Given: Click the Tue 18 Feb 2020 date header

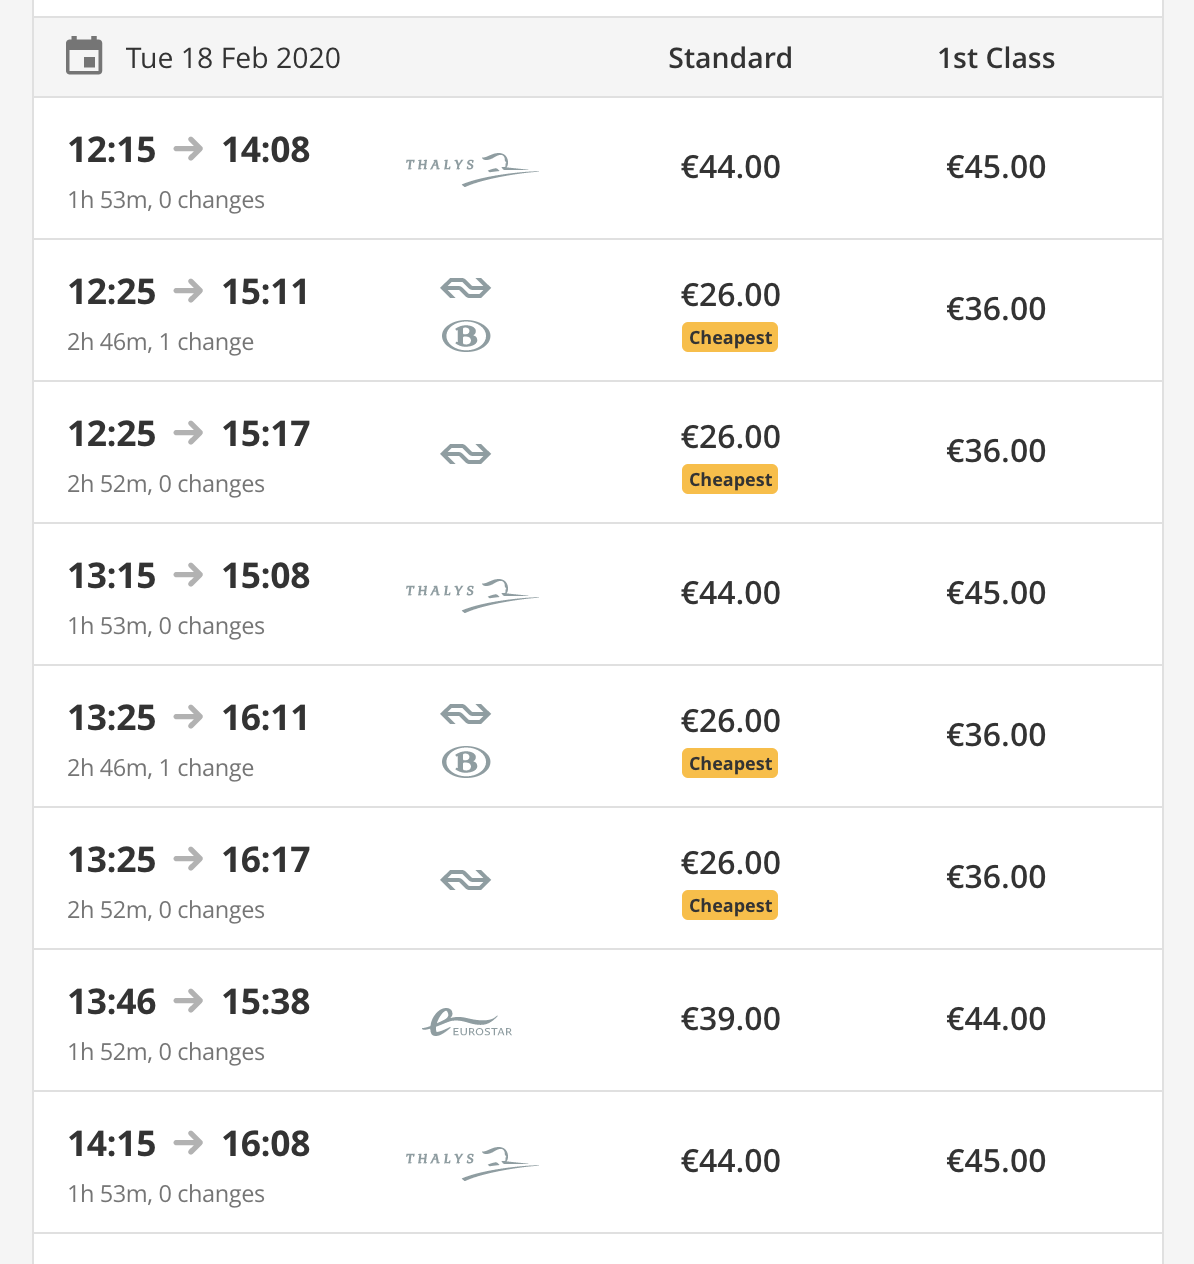Looking at the screenshot, I should 233,58.
